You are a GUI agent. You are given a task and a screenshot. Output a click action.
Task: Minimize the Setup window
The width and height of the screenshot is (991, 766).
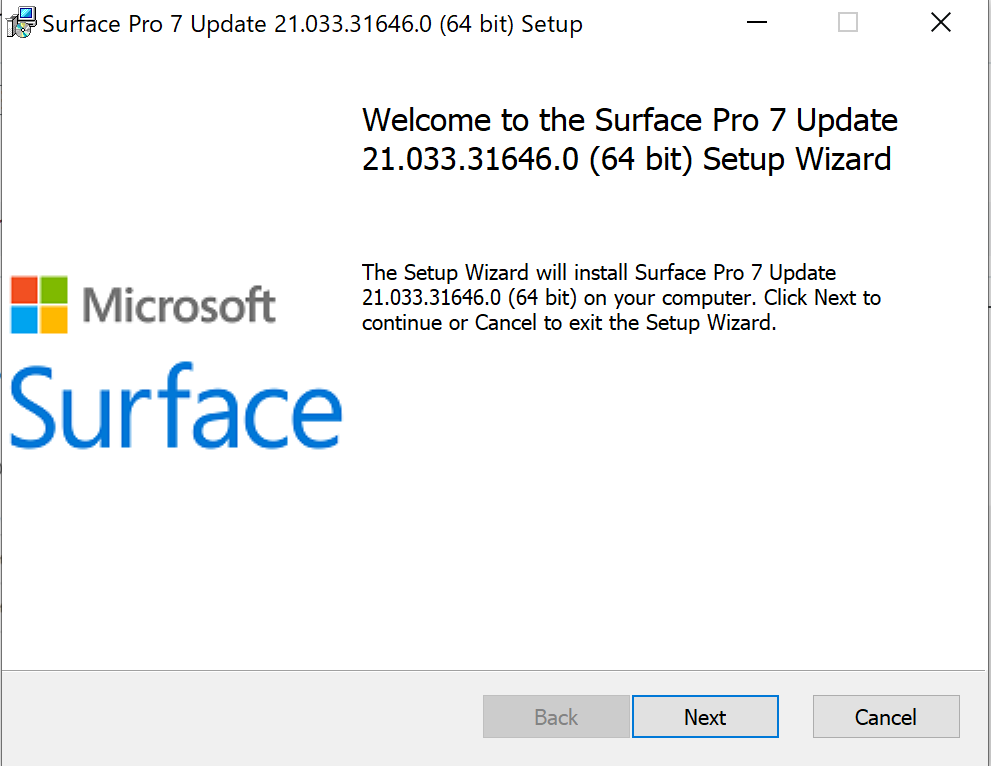(x=757, y=23)
